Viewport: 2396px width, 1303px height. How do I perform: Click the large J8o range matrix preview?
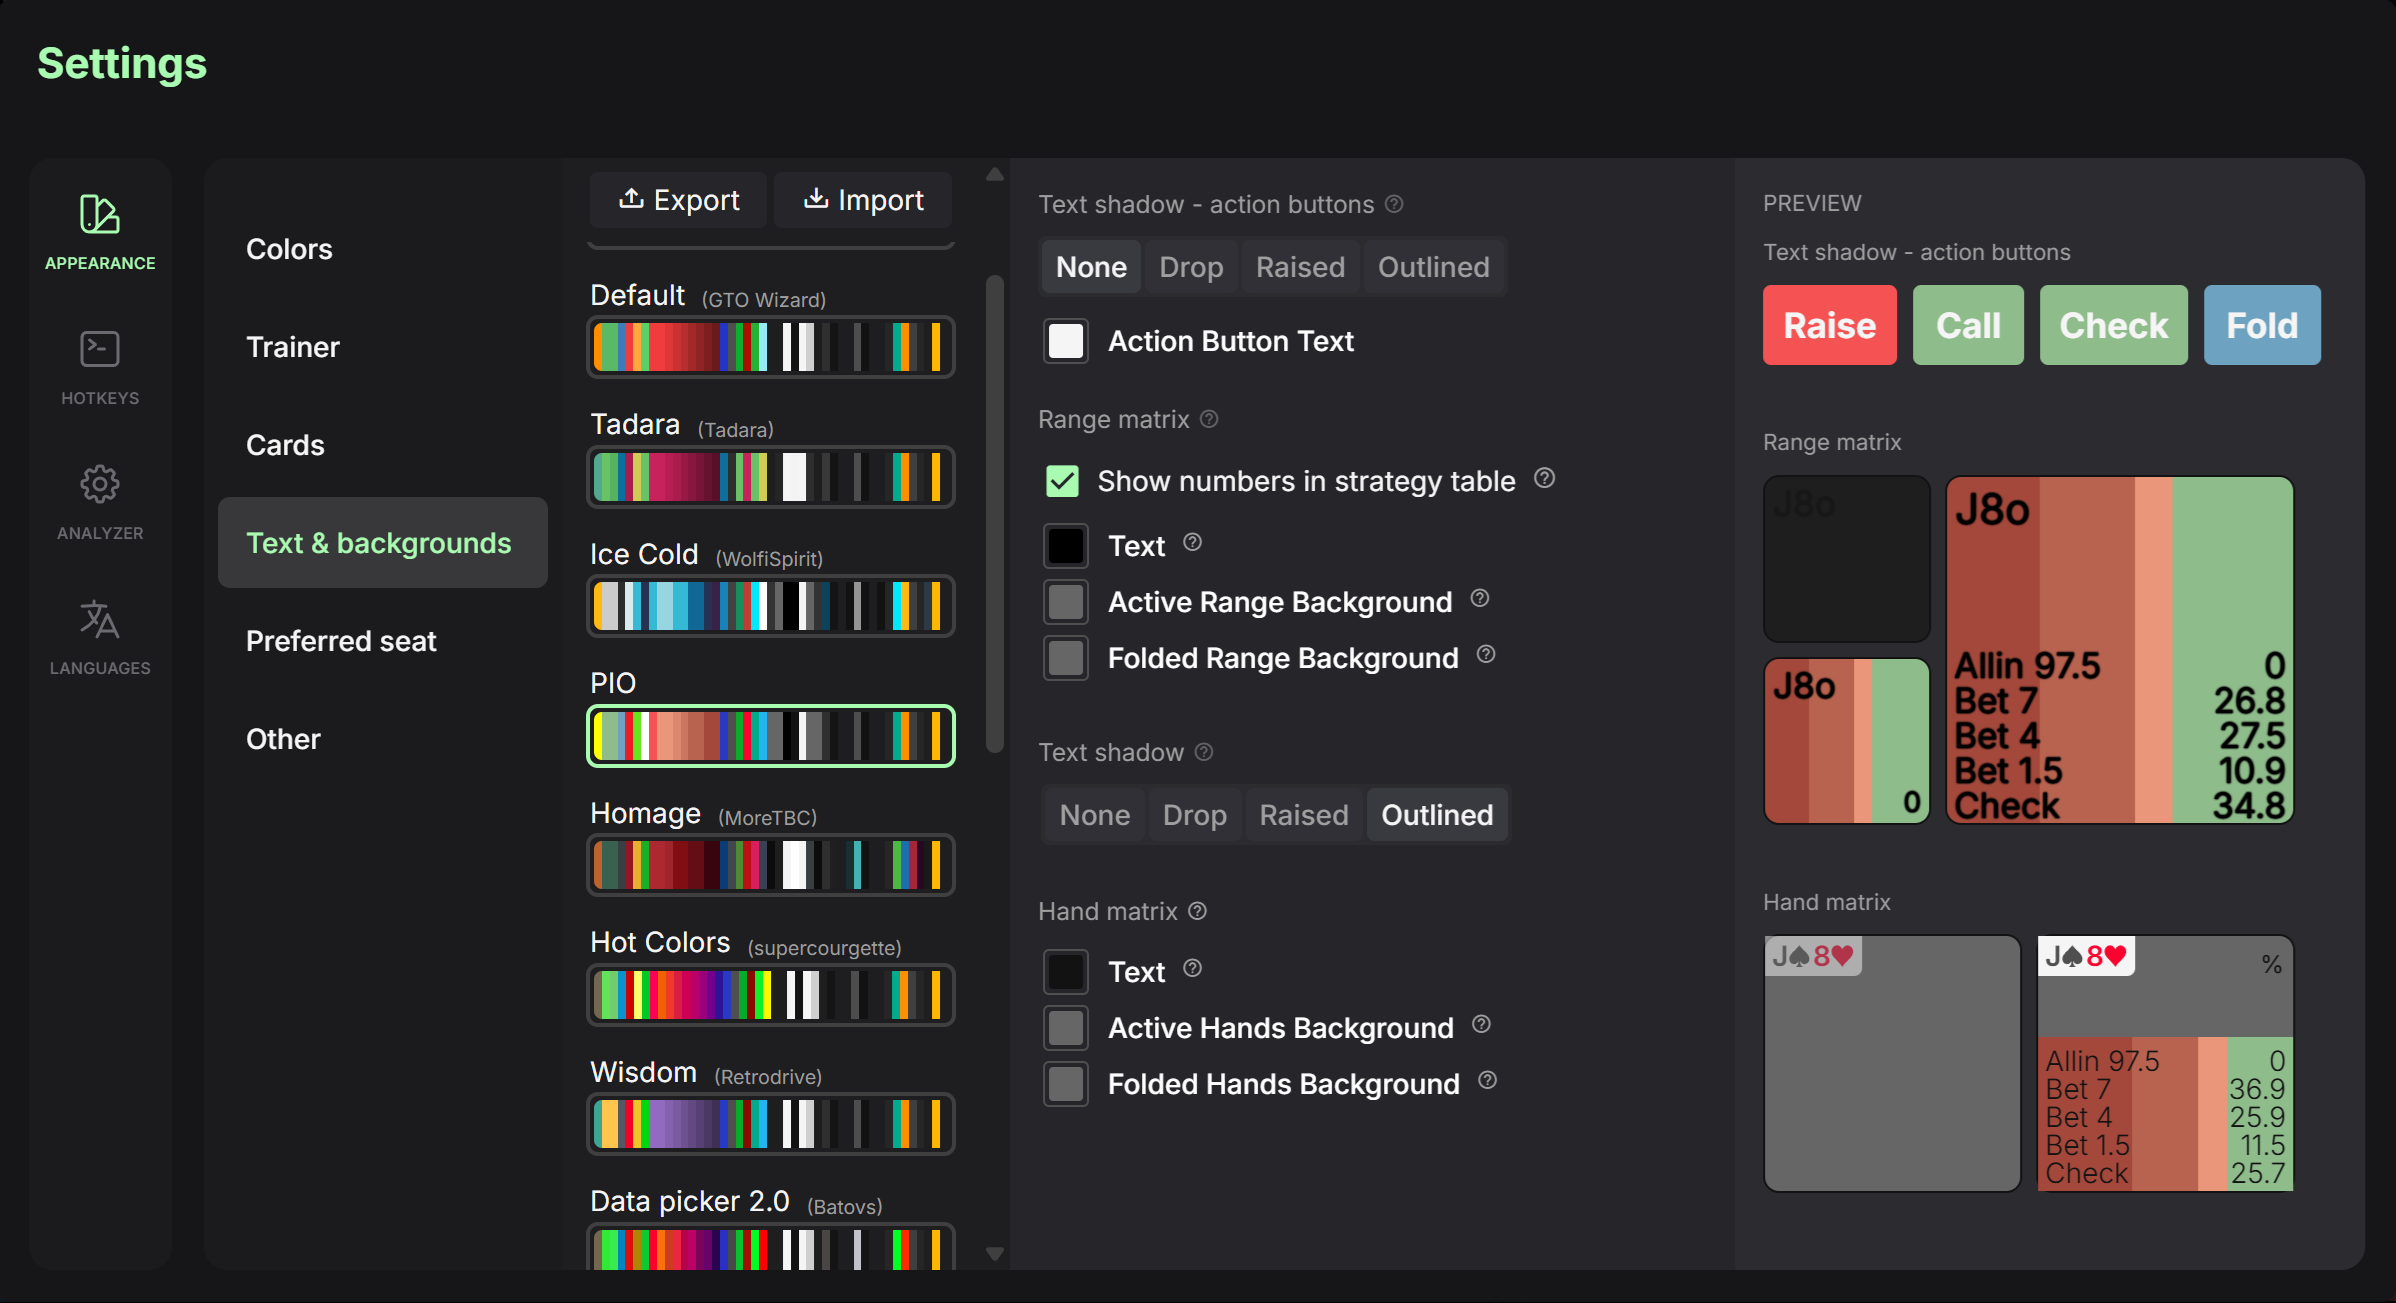click(x=2119, y=650)
